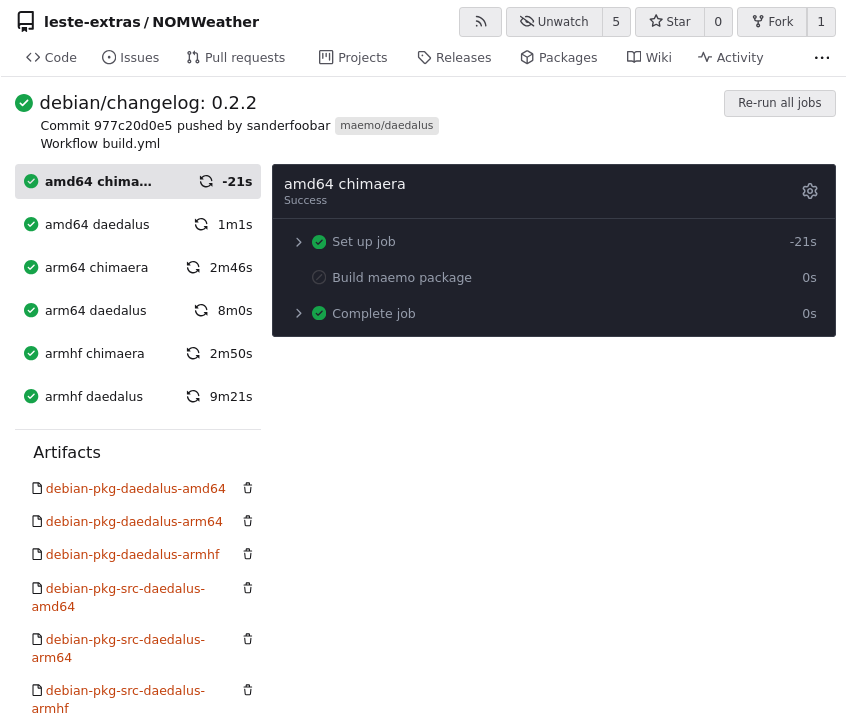Switch to the Issues tab
Viewport: 846px width, 719px height.
[130, 58]
